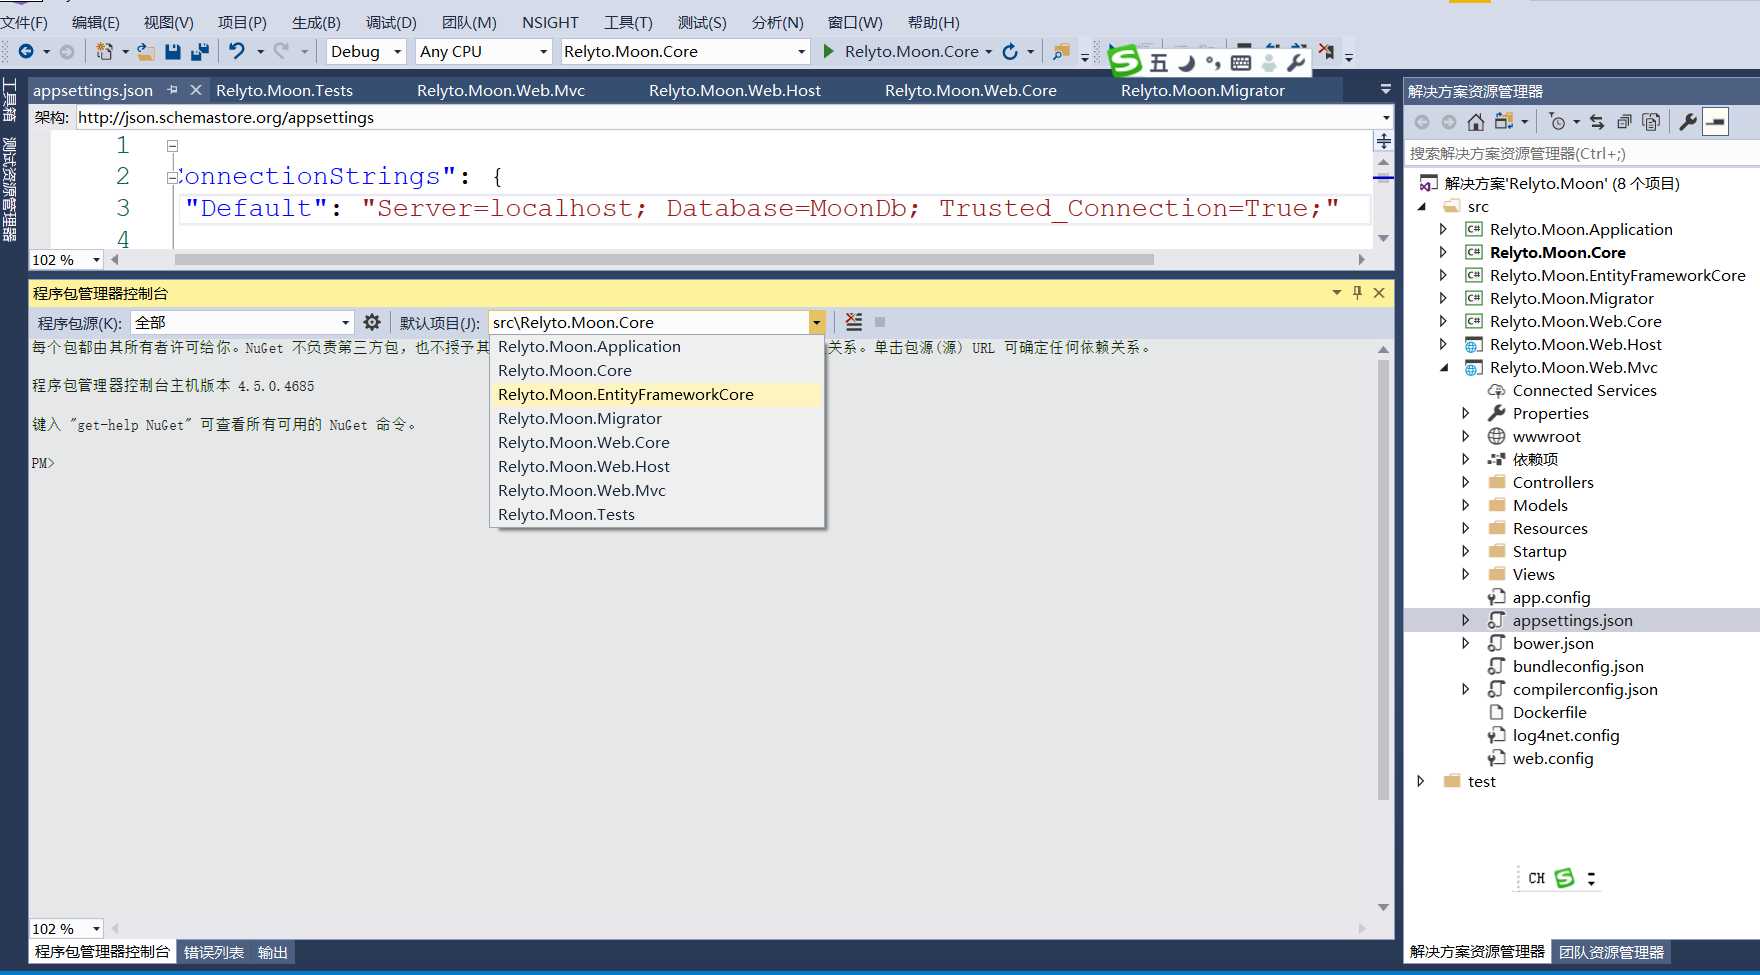Click the Sogou toolbar wrench settings icon

click(x=1296, y=62)
